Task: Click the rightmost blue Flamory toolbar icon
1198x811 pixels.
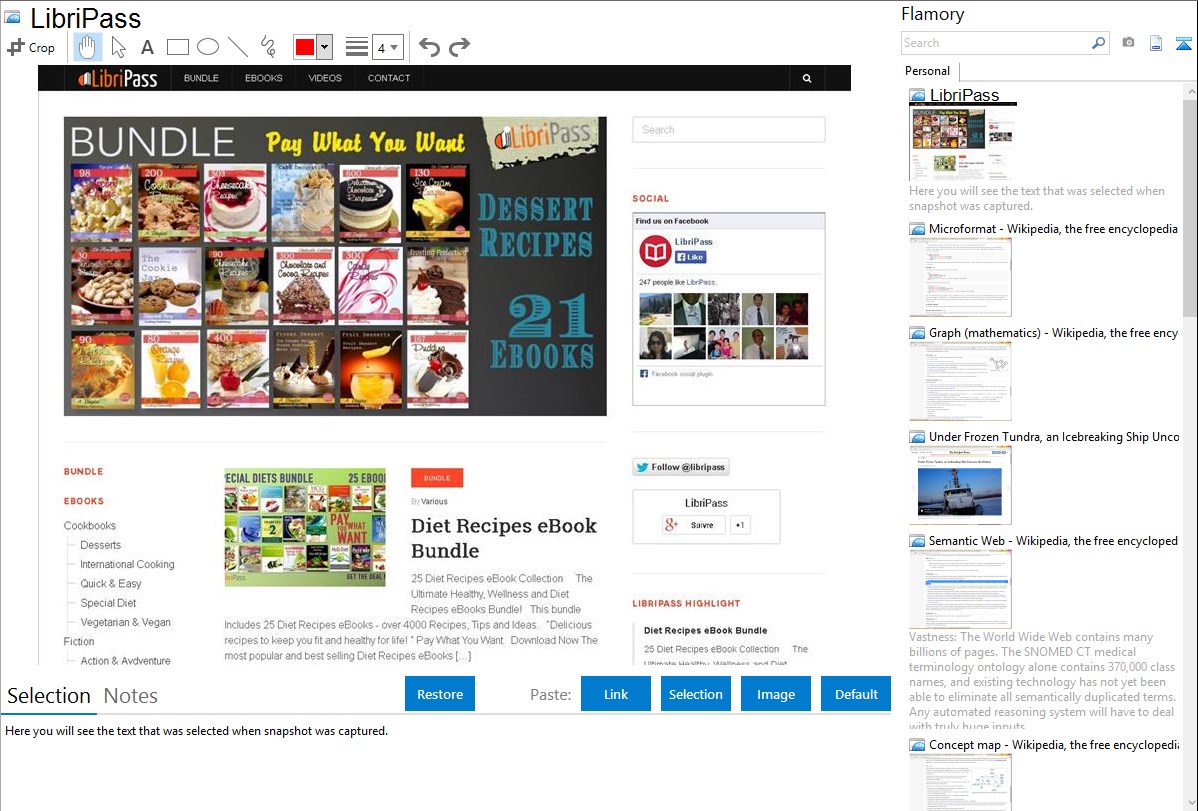Action: coord(1183,43)
